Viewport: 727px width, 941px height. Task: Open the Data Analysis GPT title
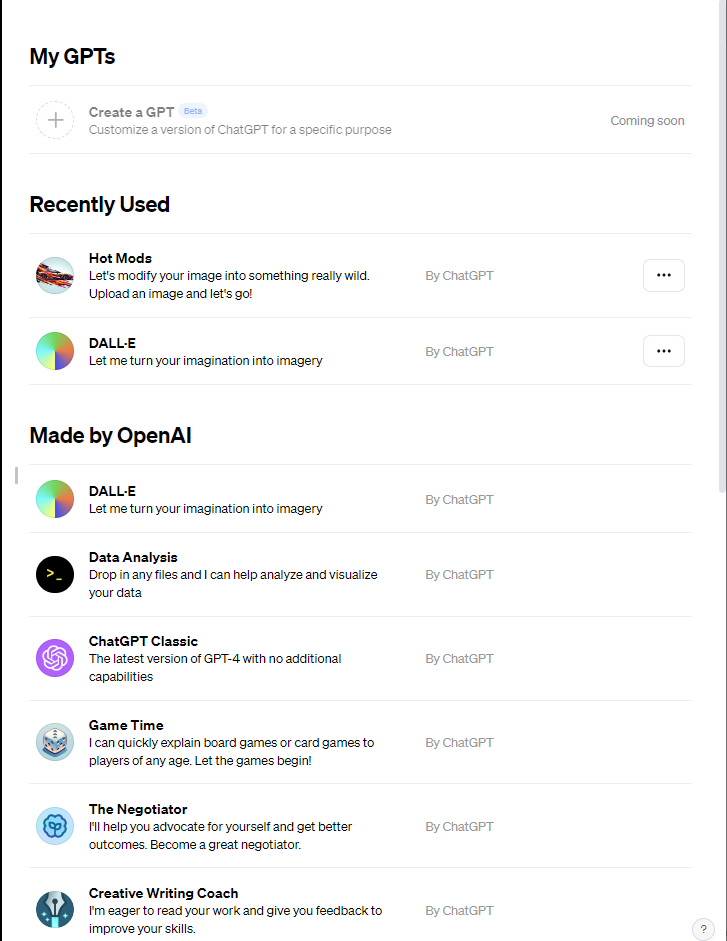point(133,557)
